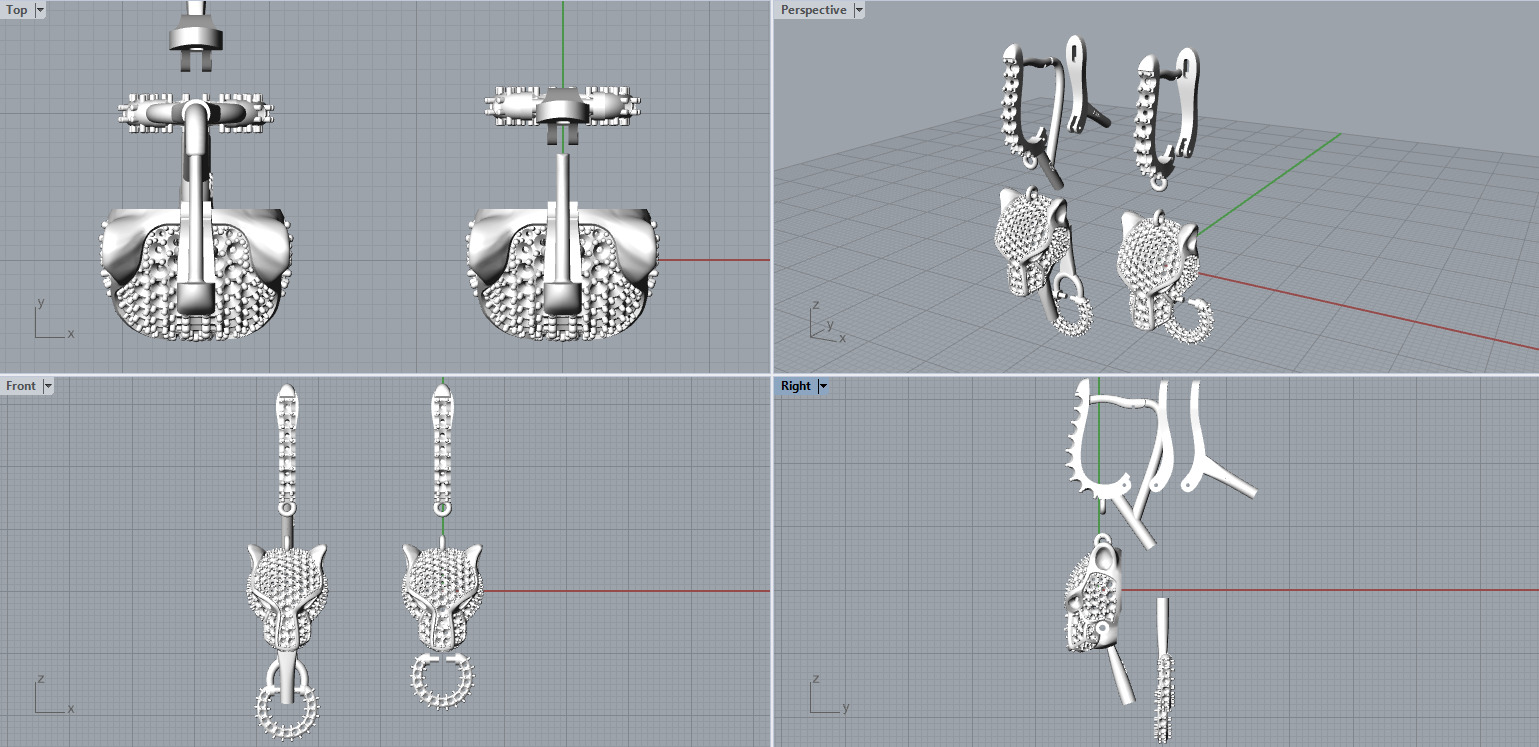Activate the Top viewport title label
Image resolution: width=1539 pixels, height=747 pixels.
17,10
